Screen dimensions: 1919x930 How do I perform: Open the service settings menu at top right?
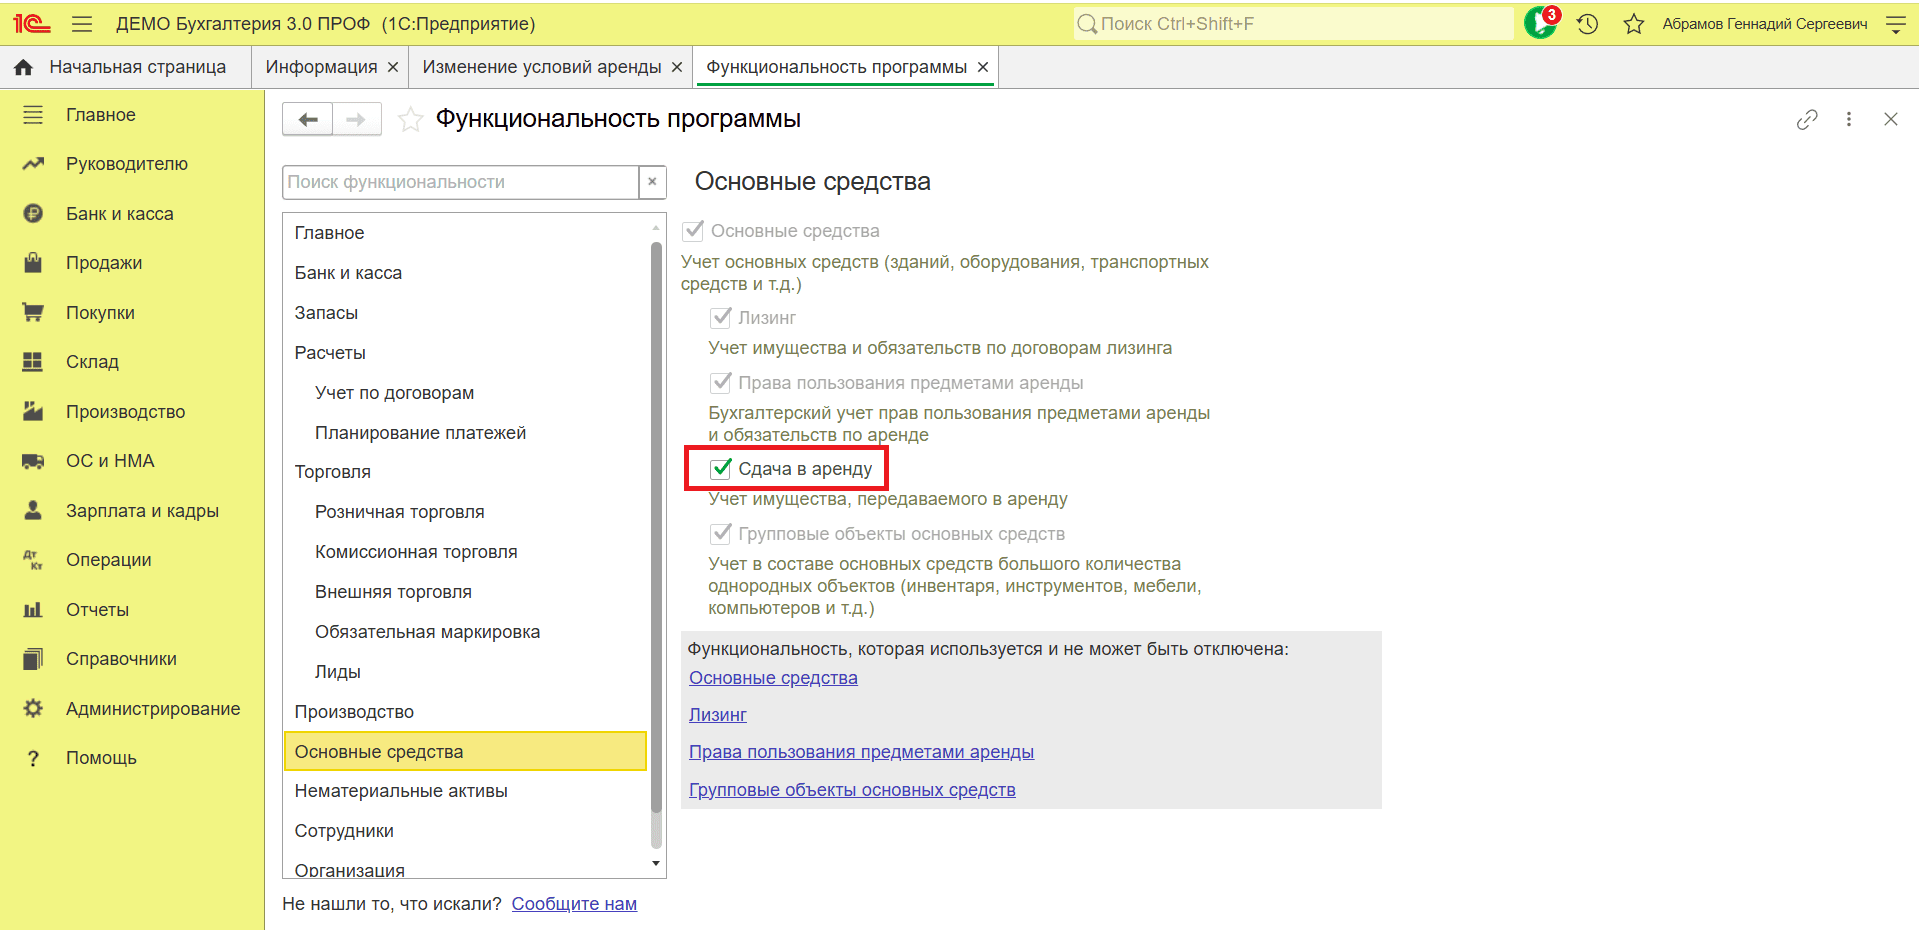pyautogui.click(x=1895, y=24)
